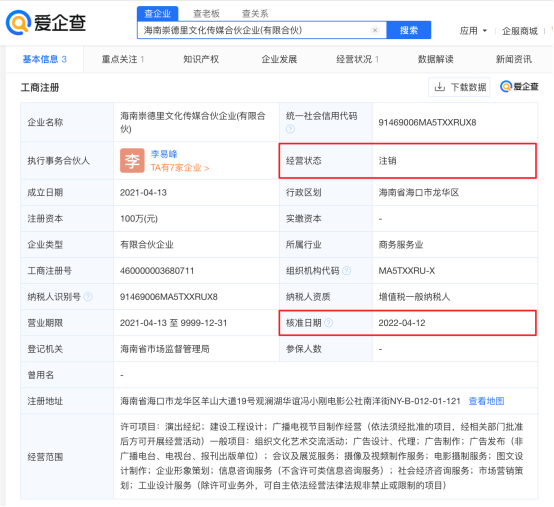Expand the 应用 dropdown menu
Screen dimensions: 554x507
[x=473, y=31]
